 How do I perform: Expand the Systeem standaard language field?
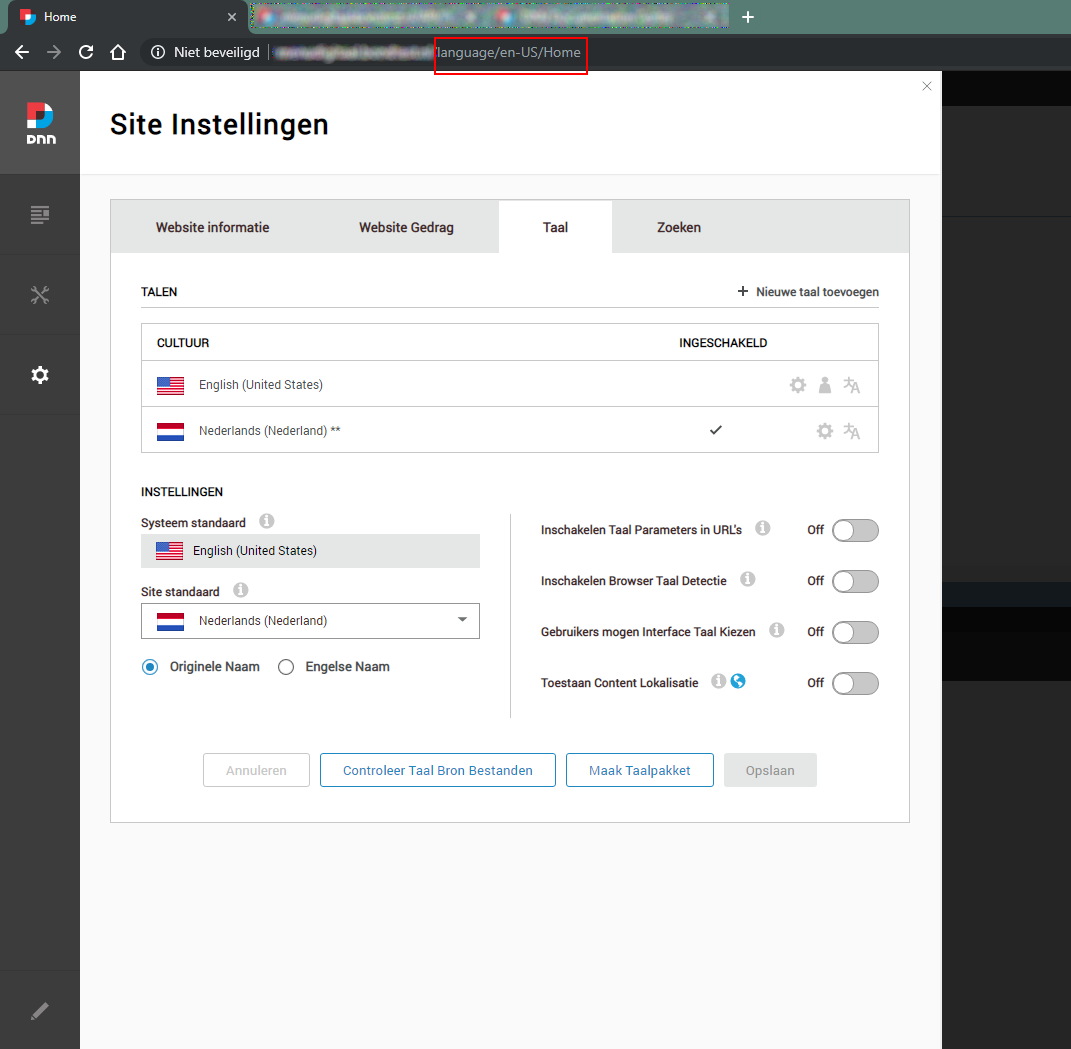[x=310, y=551]
